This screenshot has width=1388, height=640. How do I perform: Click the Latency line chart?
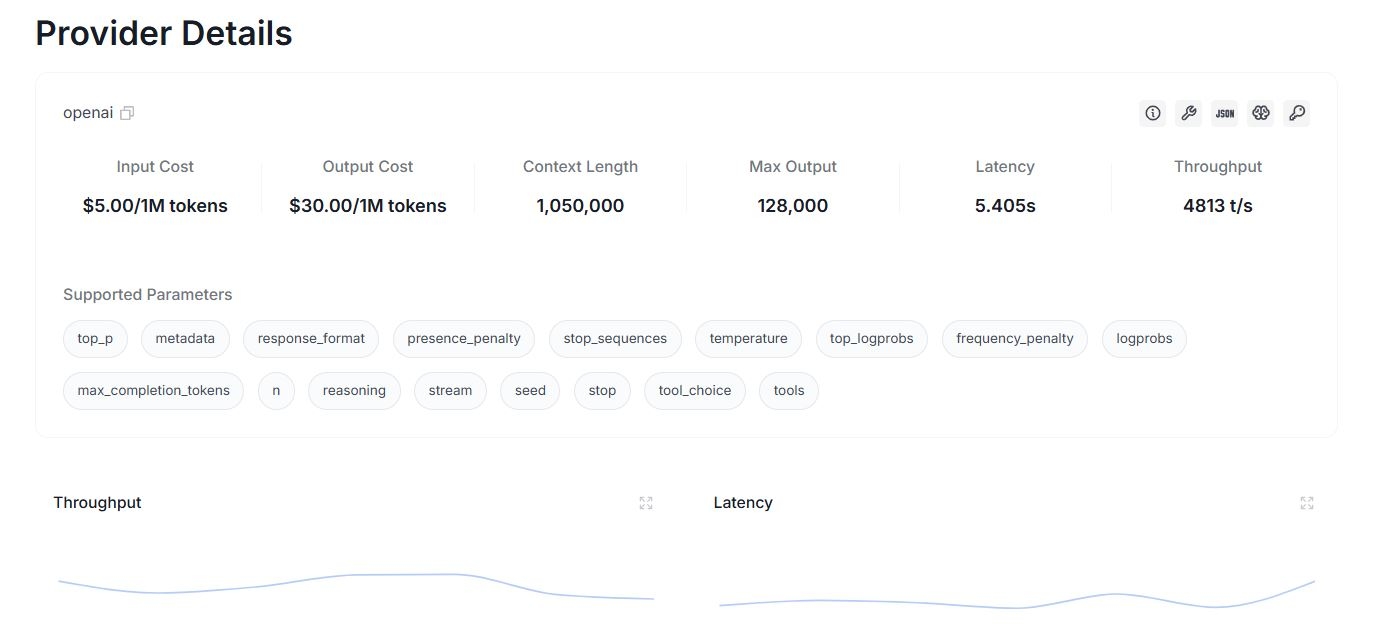[1017, 595]
